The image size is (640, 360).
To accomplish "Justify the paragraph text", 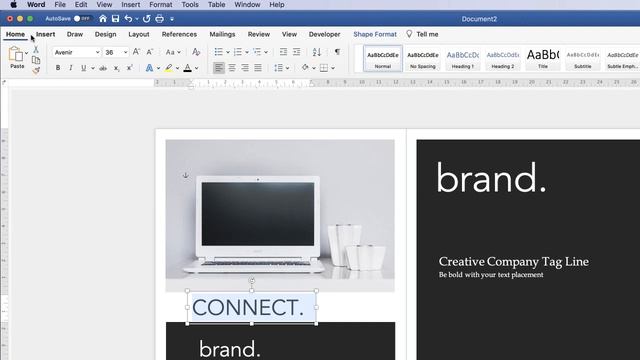I will (258, 68).
